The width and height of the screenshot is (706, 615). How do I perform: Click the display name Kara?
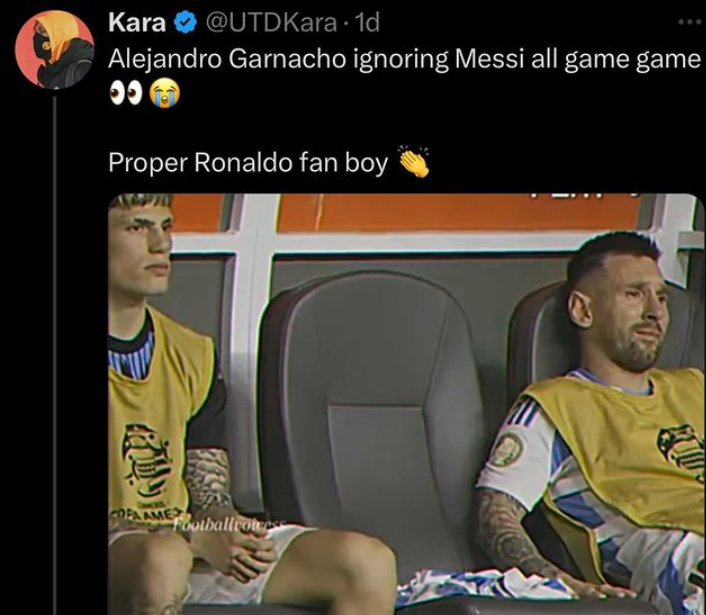tap(136, 23)
